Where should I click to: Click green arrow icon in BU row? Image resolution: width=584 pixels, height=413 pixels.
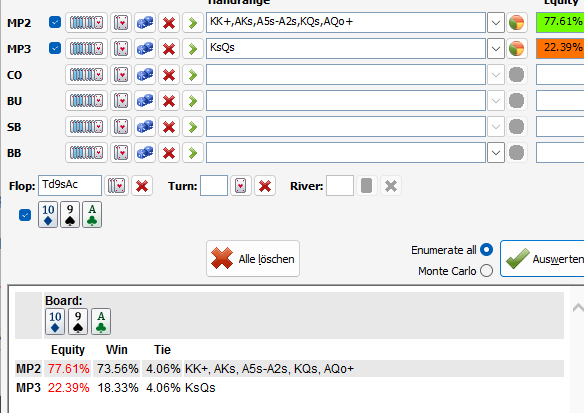193,101
